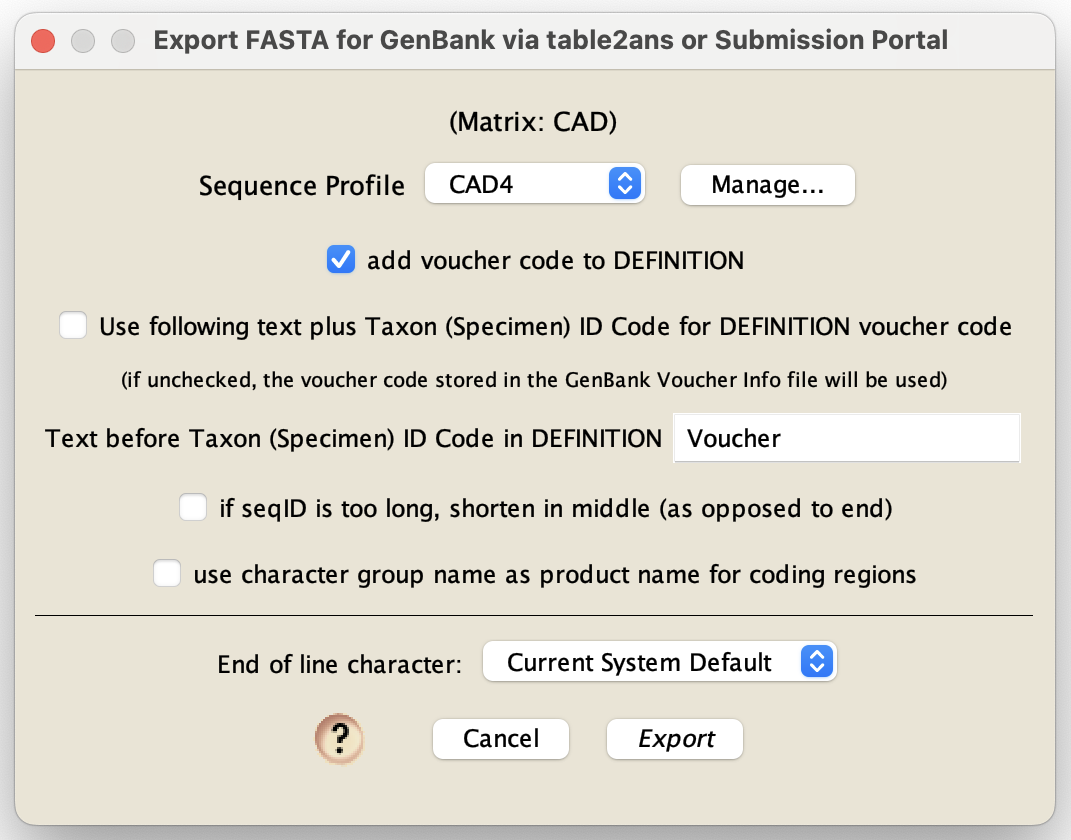The width and height of the screenshot is (1071, 840).
Task: Export the FASTA file
Action: point(674,739)
